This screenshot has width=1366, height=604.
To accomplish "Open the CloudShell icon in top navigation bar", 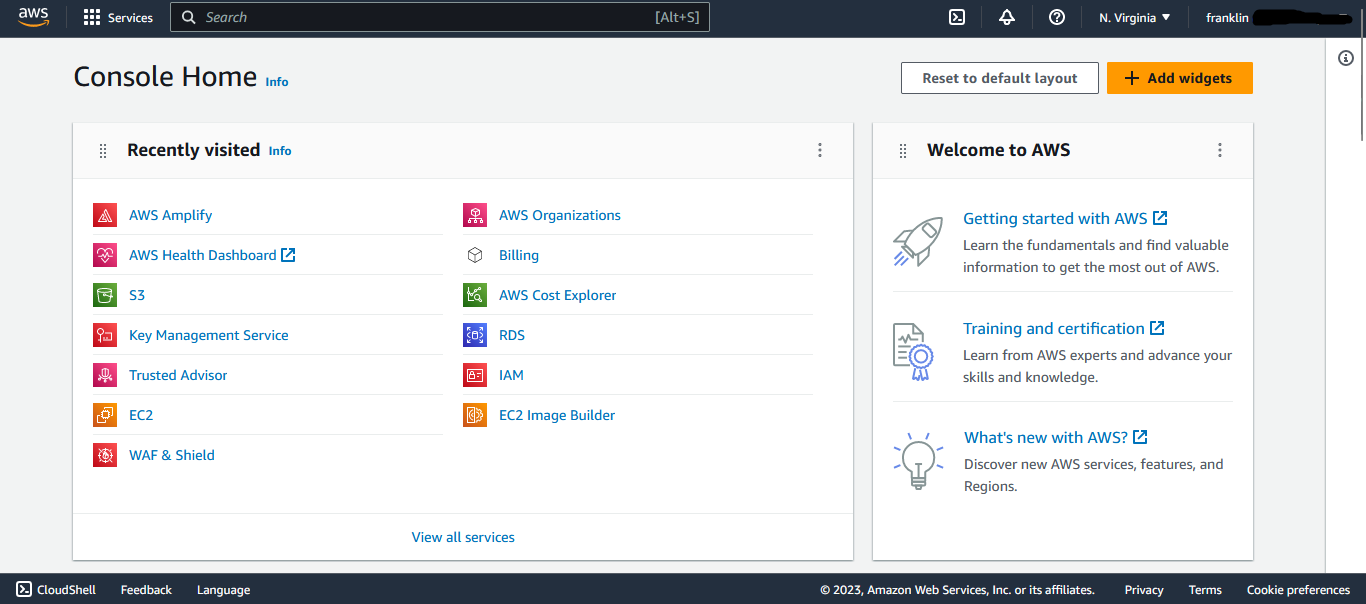I will point(957,17).
